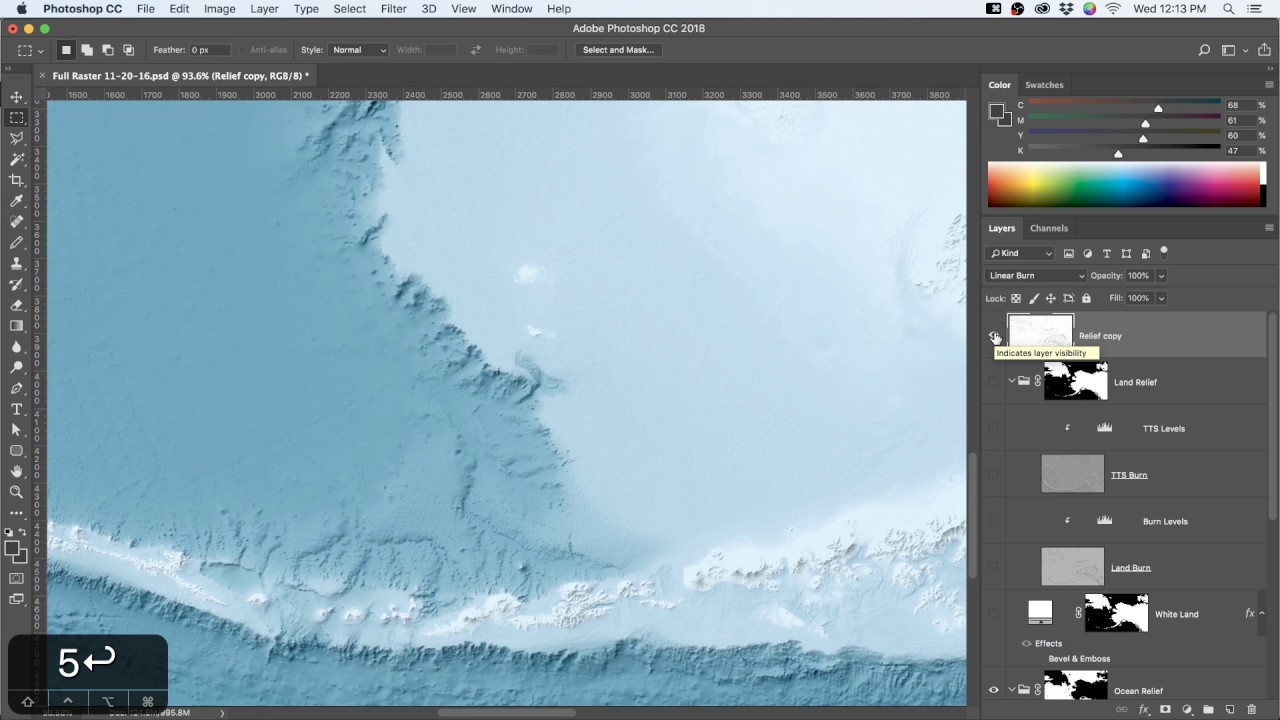The width and height of the screenshot is (1280, 720).
Task: Select the Gradient tool
Action: [16, 326]
